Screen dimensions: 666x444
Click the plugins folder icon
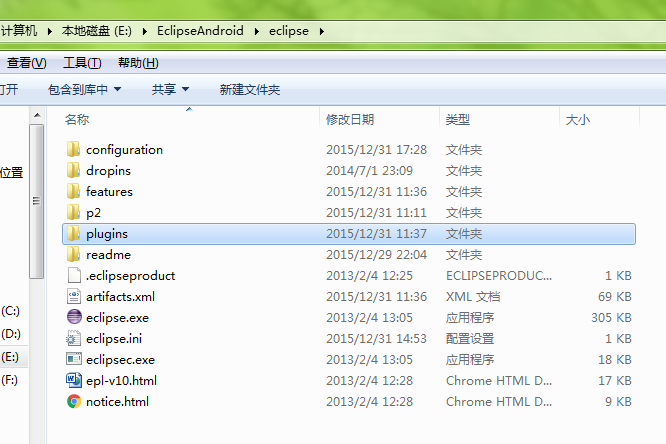pyautogui.click(x=73, y=234)
